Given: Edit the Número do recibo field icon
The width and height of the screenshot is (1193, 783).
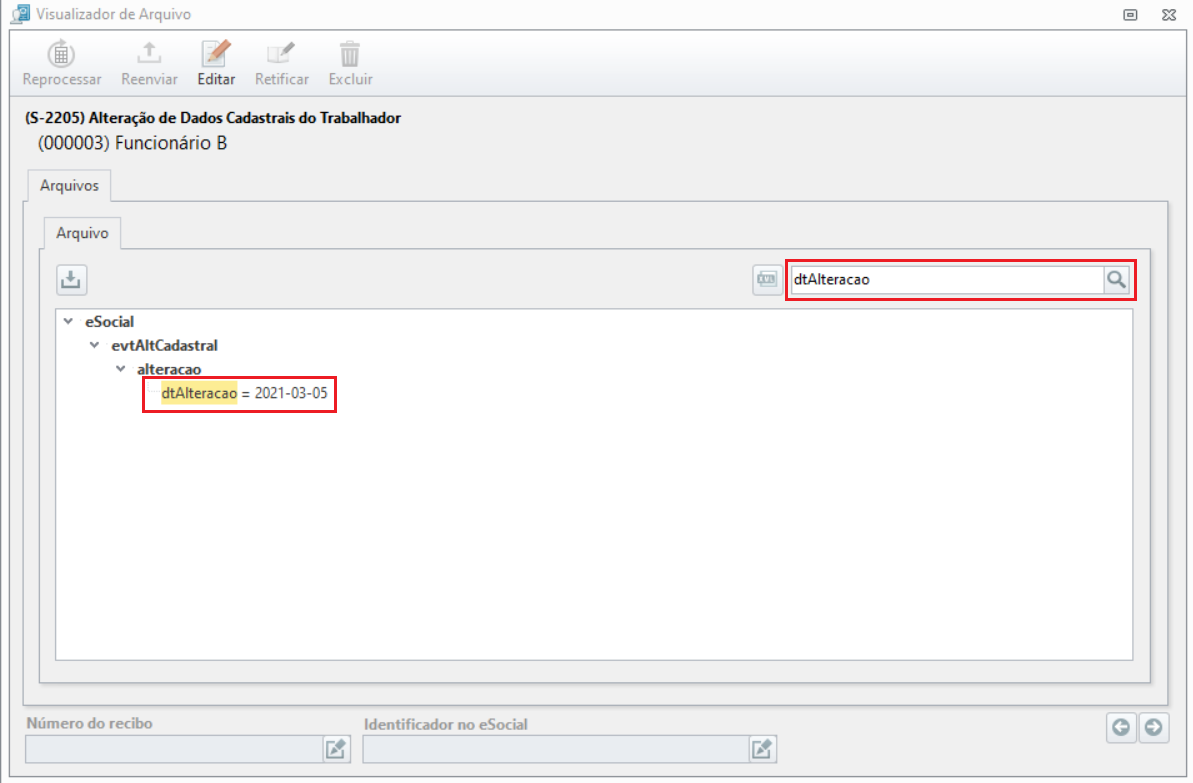Looking at the screenshot, I should (336, 750).
